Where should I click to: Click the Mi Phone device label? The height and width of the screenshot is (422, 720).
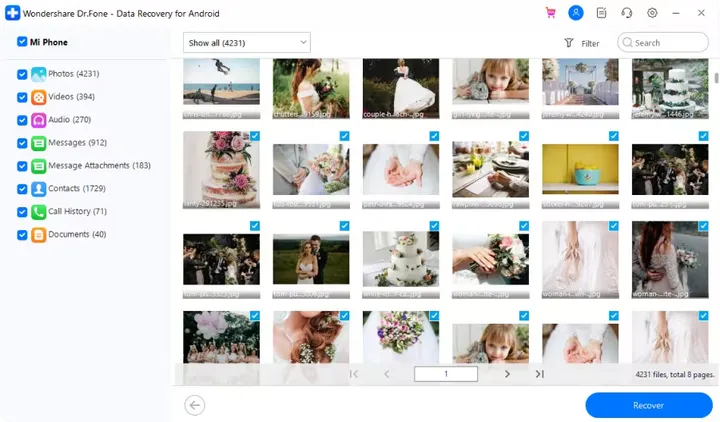pyautogui.click(x=49, y=42)
